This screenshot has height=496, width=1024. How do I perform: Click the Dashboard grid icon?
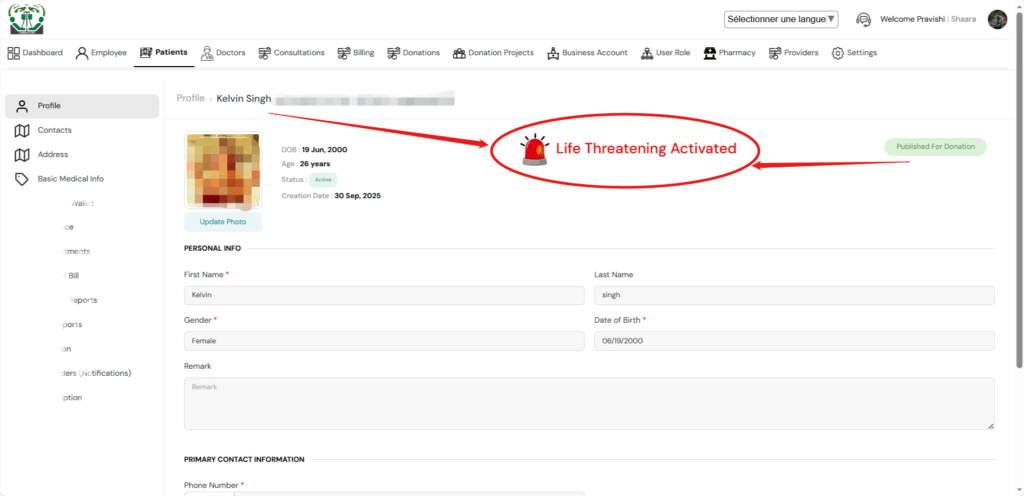(14, 53)
